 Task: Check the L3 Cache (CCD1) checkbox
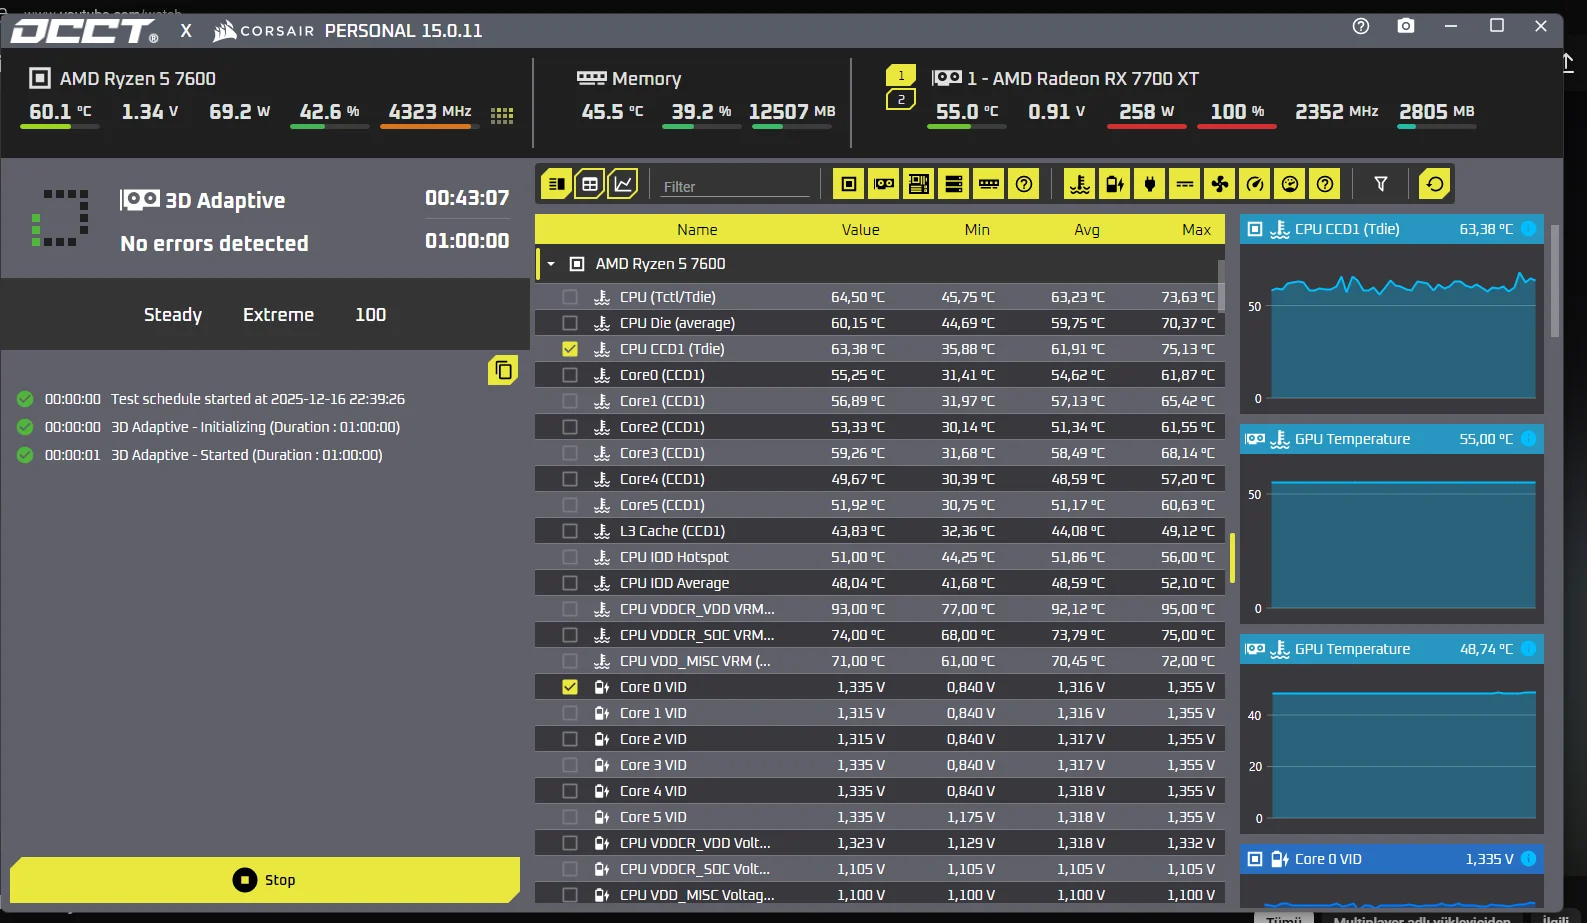(x=570, y=531)
